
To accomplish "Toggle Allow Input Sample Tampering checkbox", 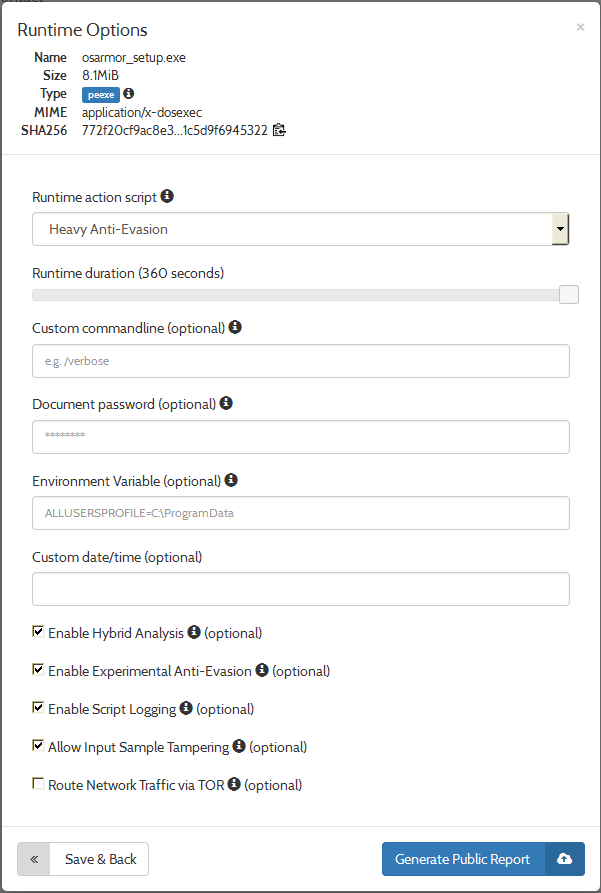I will [x=39, y=746].
